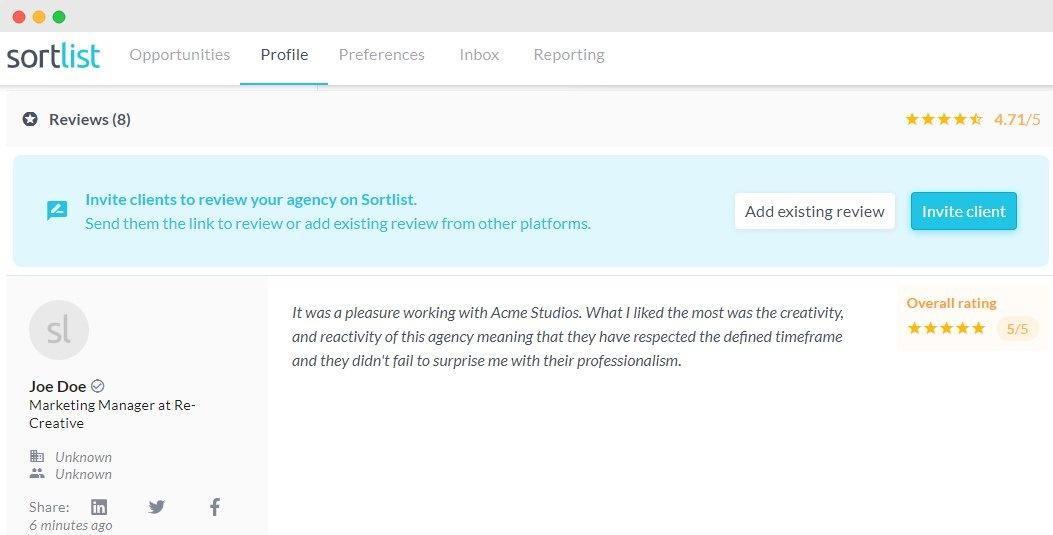Share review on LinkedIn
Viewport: 1053px width, 535px height.
point(99,507)
